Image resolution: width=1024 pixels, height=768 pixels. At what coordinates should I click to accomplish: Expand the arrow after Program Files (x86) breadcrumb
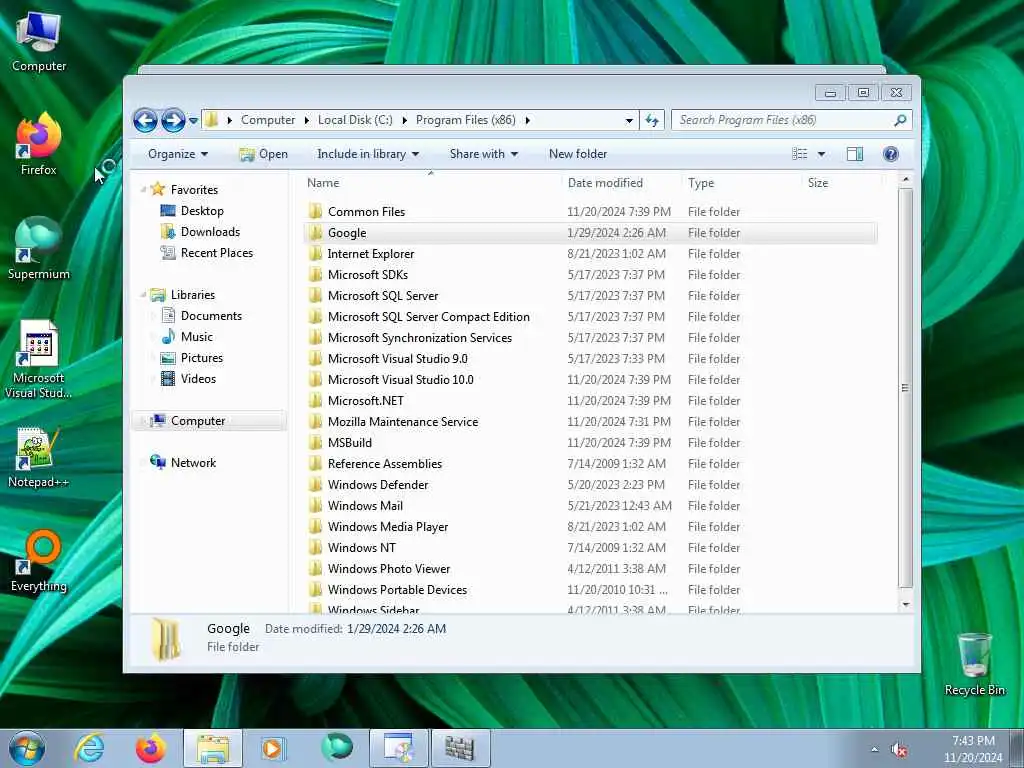click(528, 120)
